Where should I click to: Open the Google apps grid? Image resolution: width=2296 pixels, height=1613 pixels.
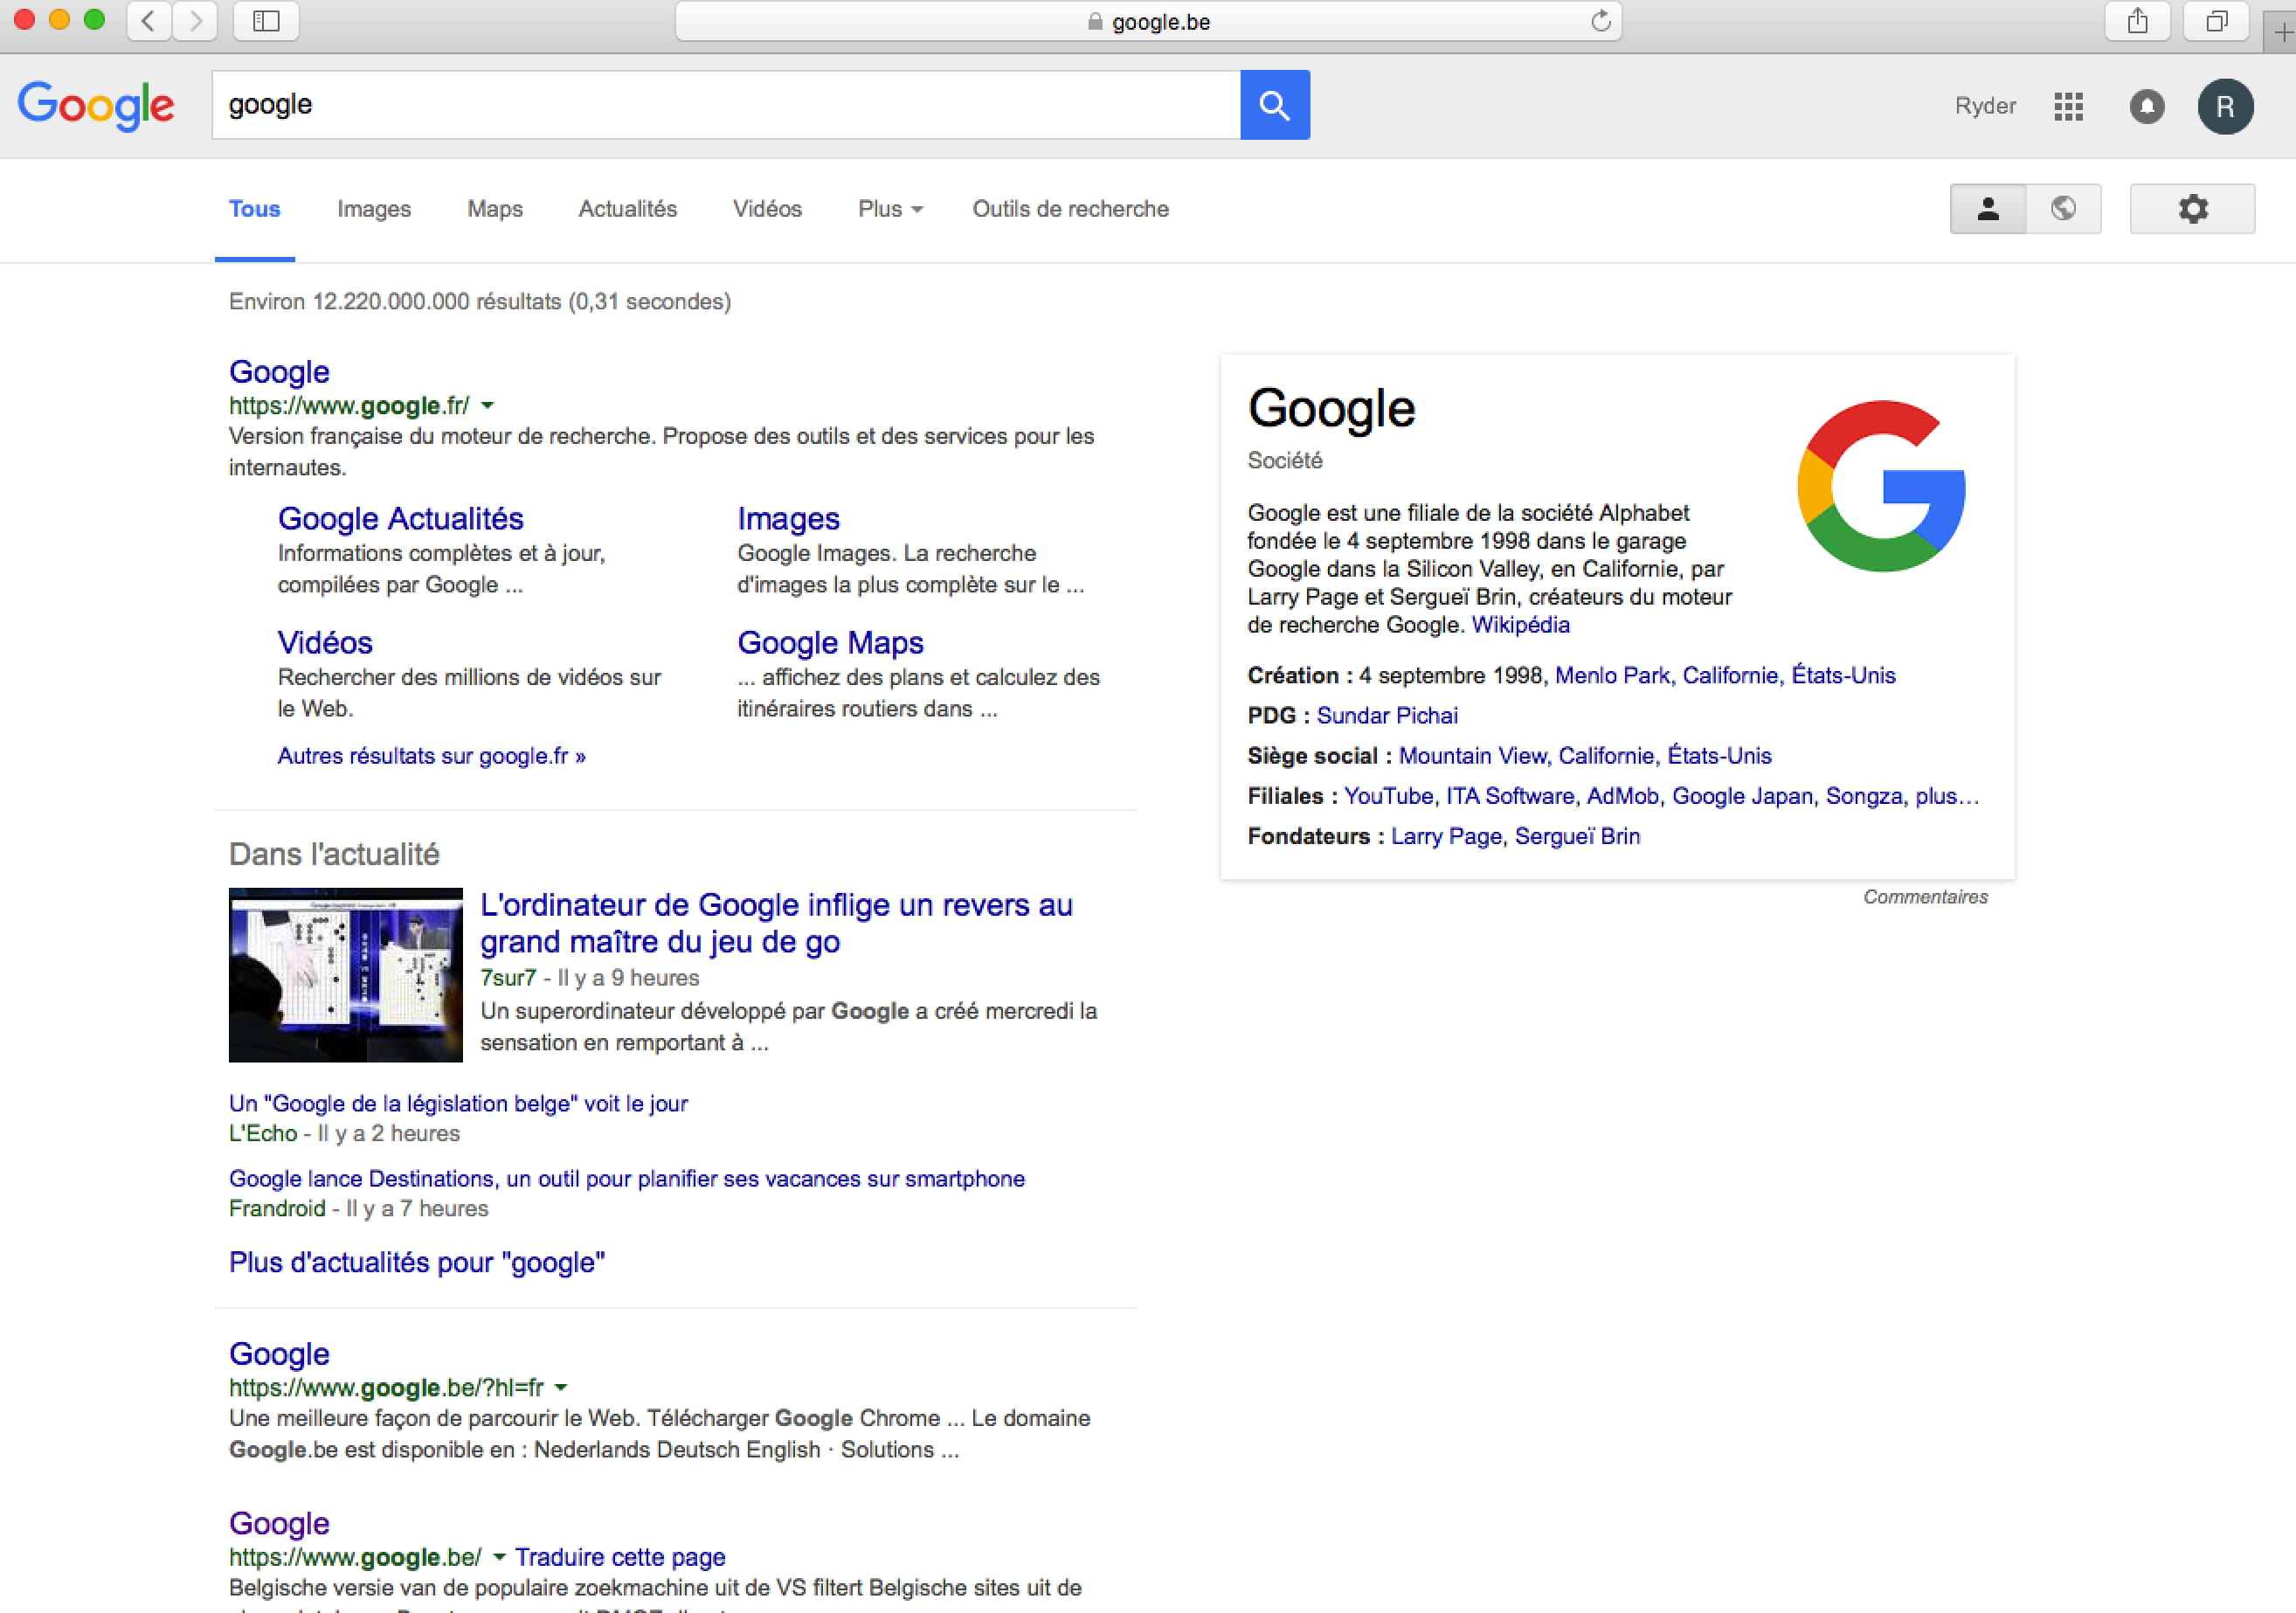2068,106
